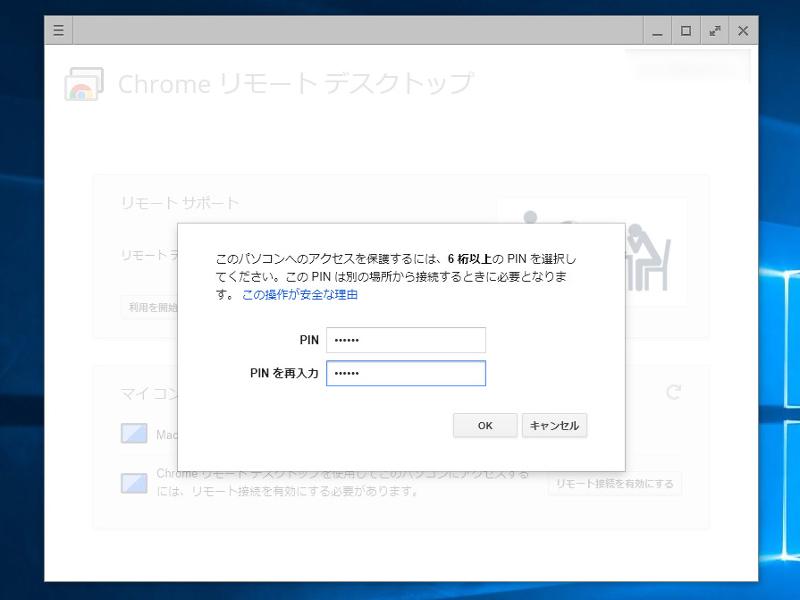Click the Chrome リモート デスクトップ title text
This screenshot has height=600, width=800.
click(x=296, y=84)
